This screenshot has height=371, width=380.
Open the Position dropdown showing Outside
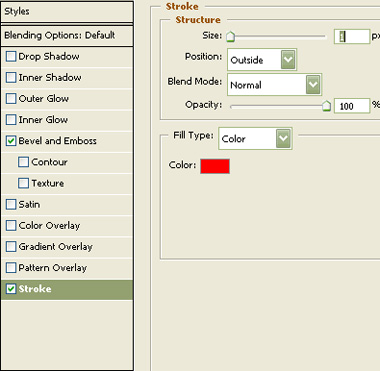(x=262, y=60)
